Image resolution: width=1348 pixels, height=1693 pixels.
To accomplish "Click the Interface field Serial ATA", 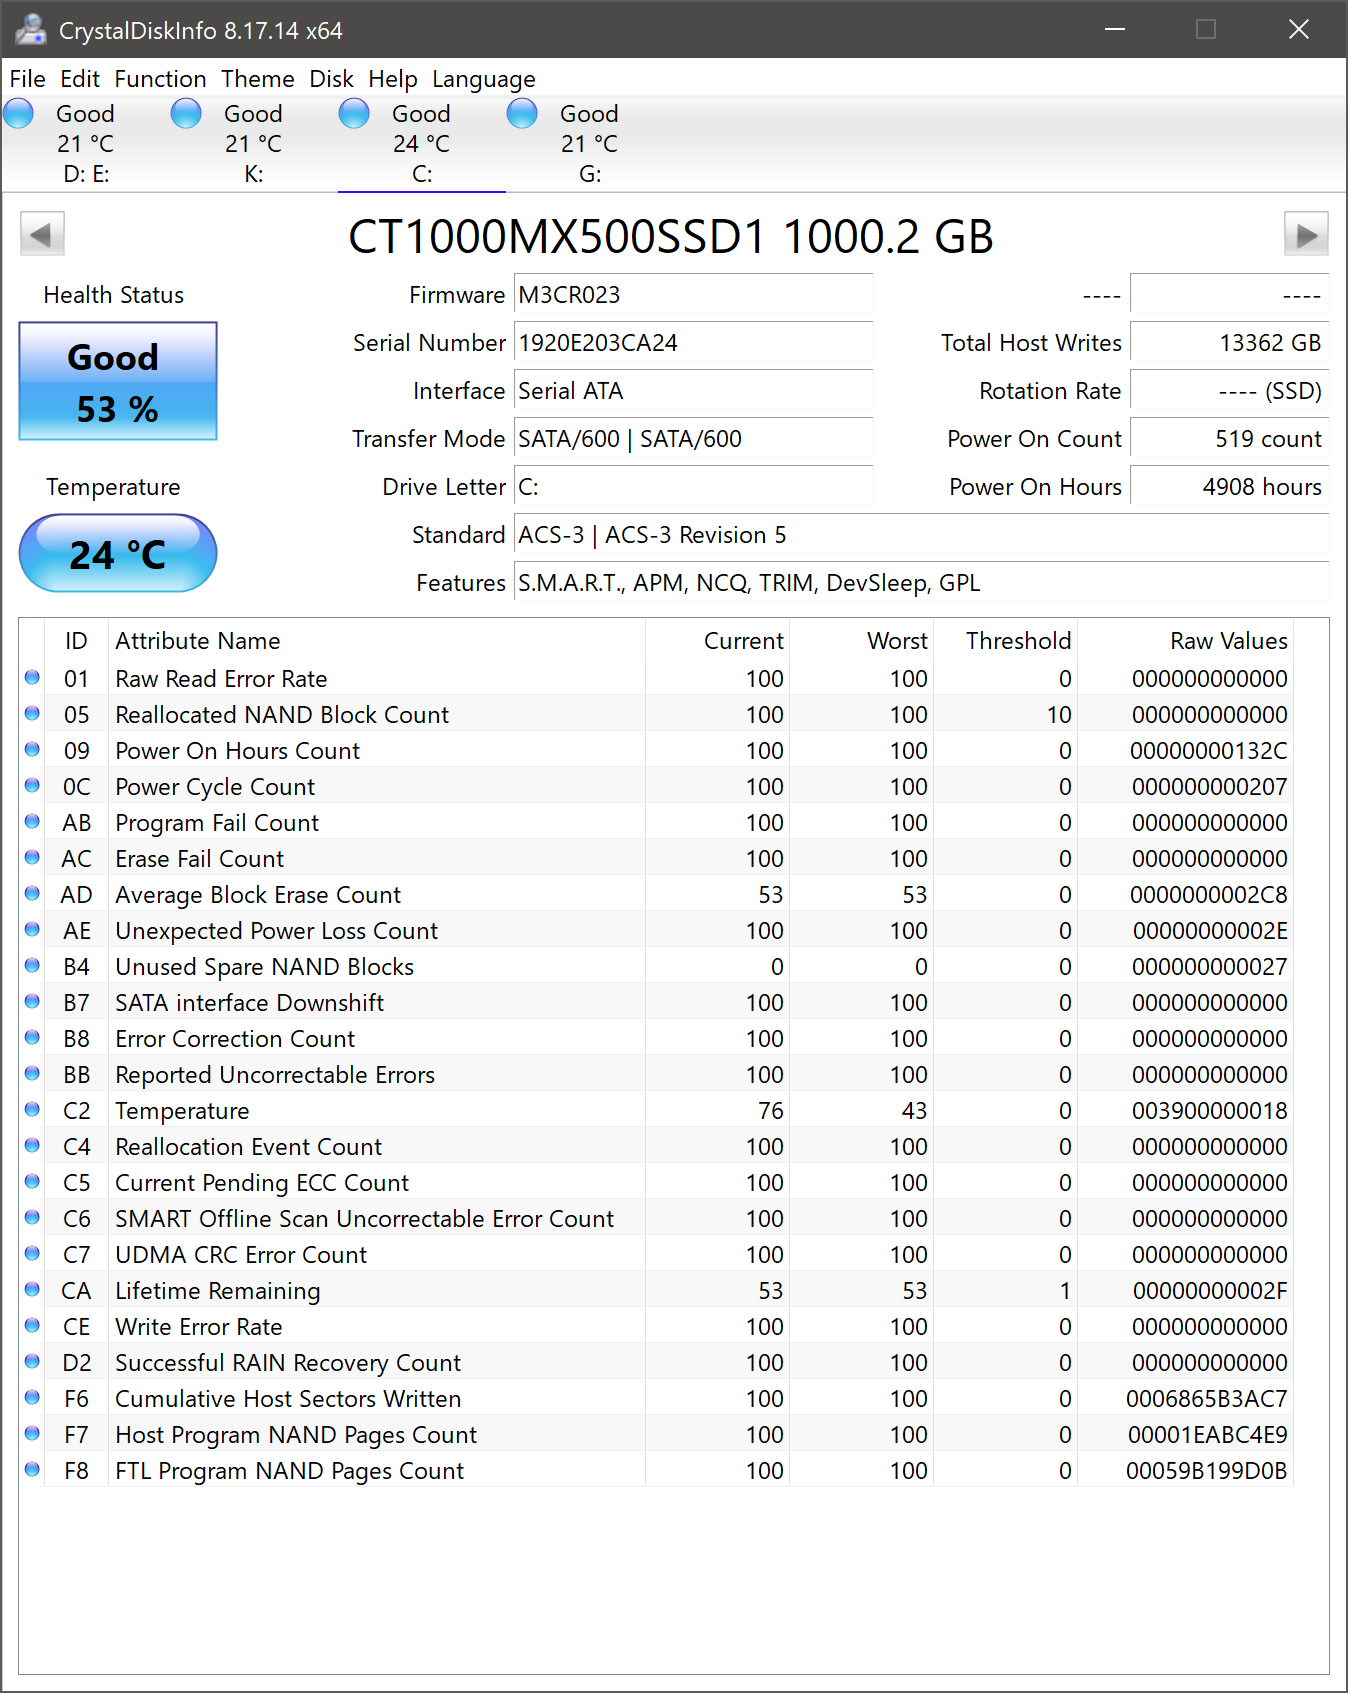I will [x=693, y=391].
